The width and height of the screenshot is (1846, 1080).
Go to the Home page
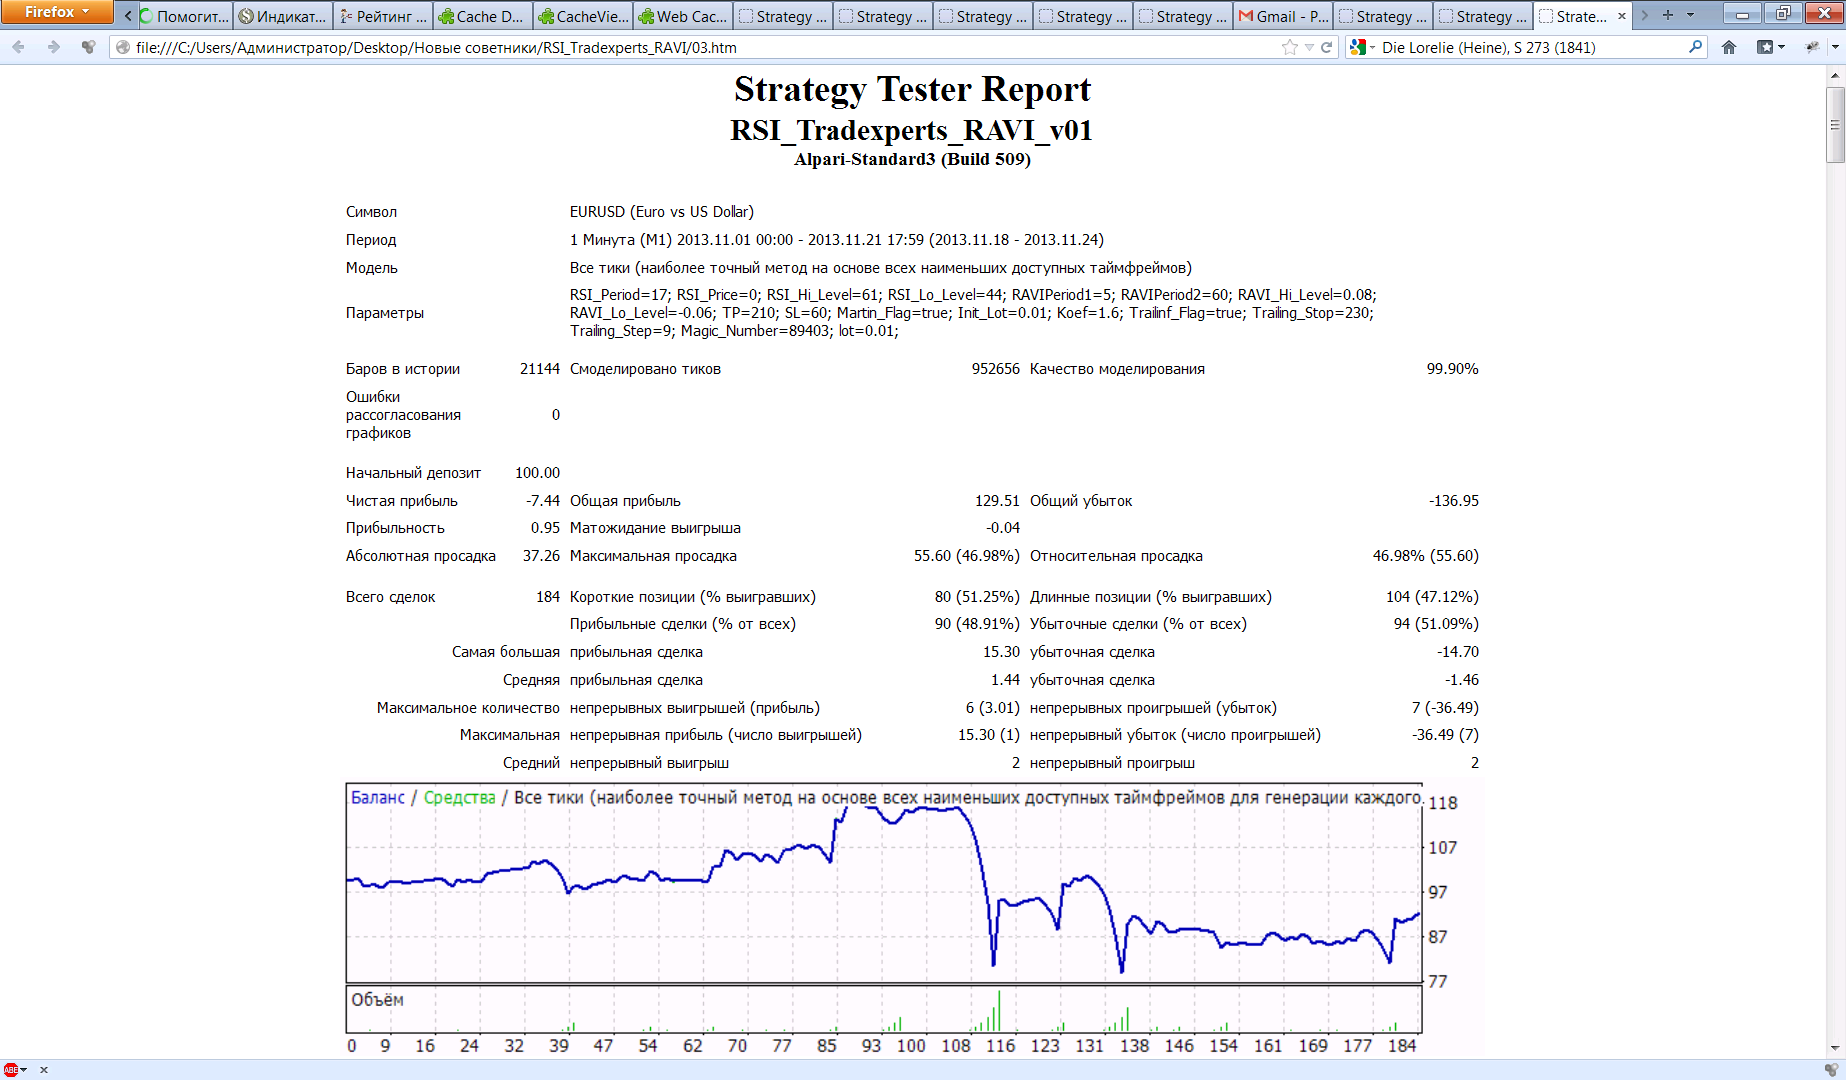(1729, 47)
